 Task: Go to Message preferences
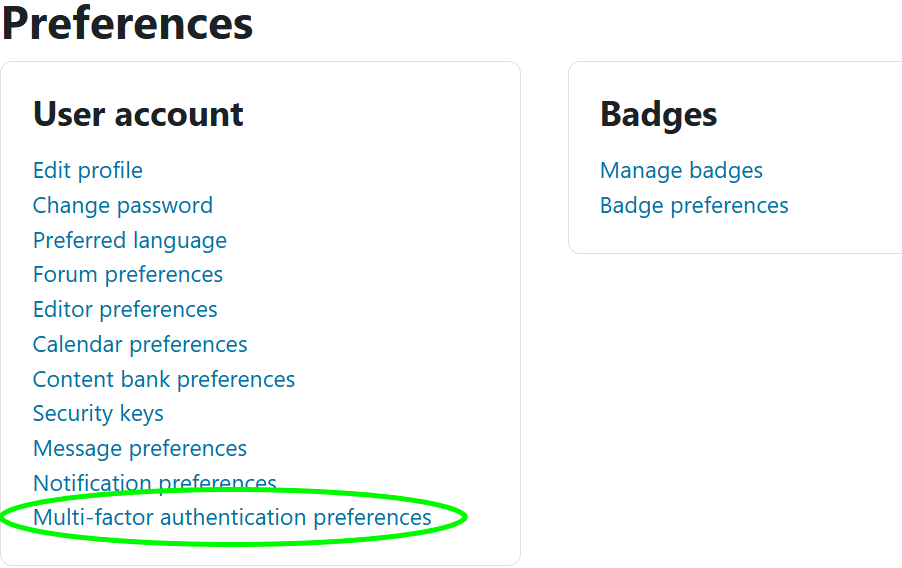pyautogui.click(x=139, y=448)
